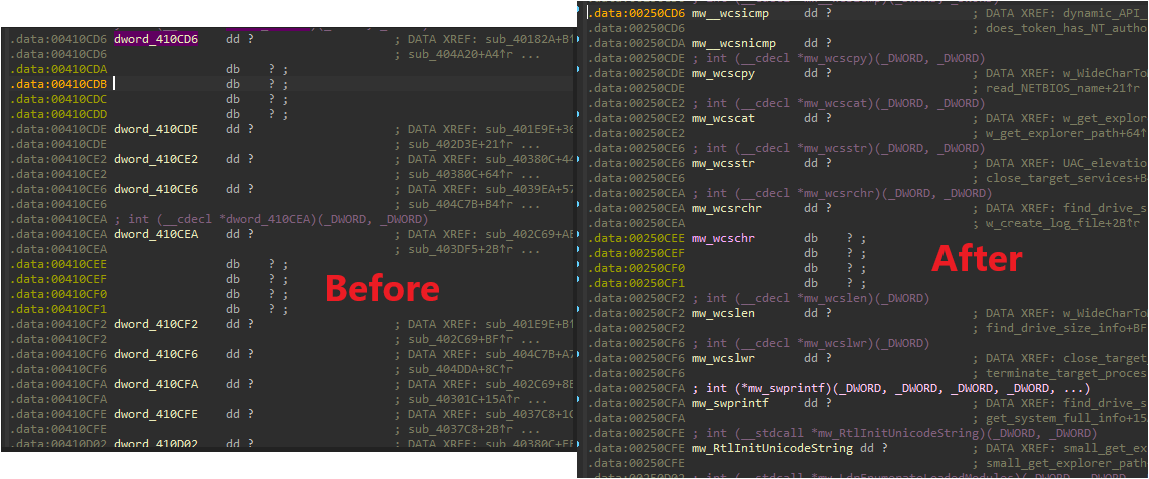Follow the get_system_full_info cross reference
The image size is (1149, 479).
tap(1067, 418)
